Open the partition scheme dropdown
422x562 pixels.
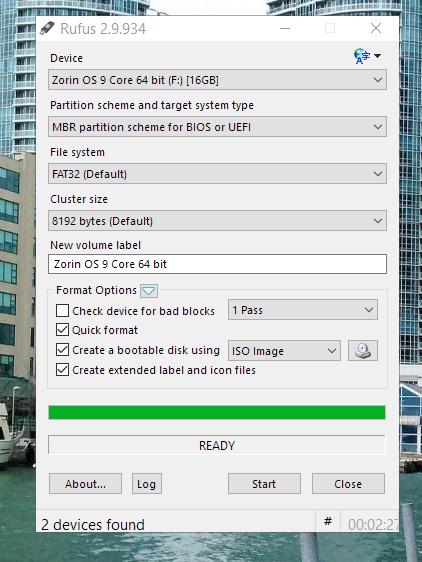tap(217, 127)
